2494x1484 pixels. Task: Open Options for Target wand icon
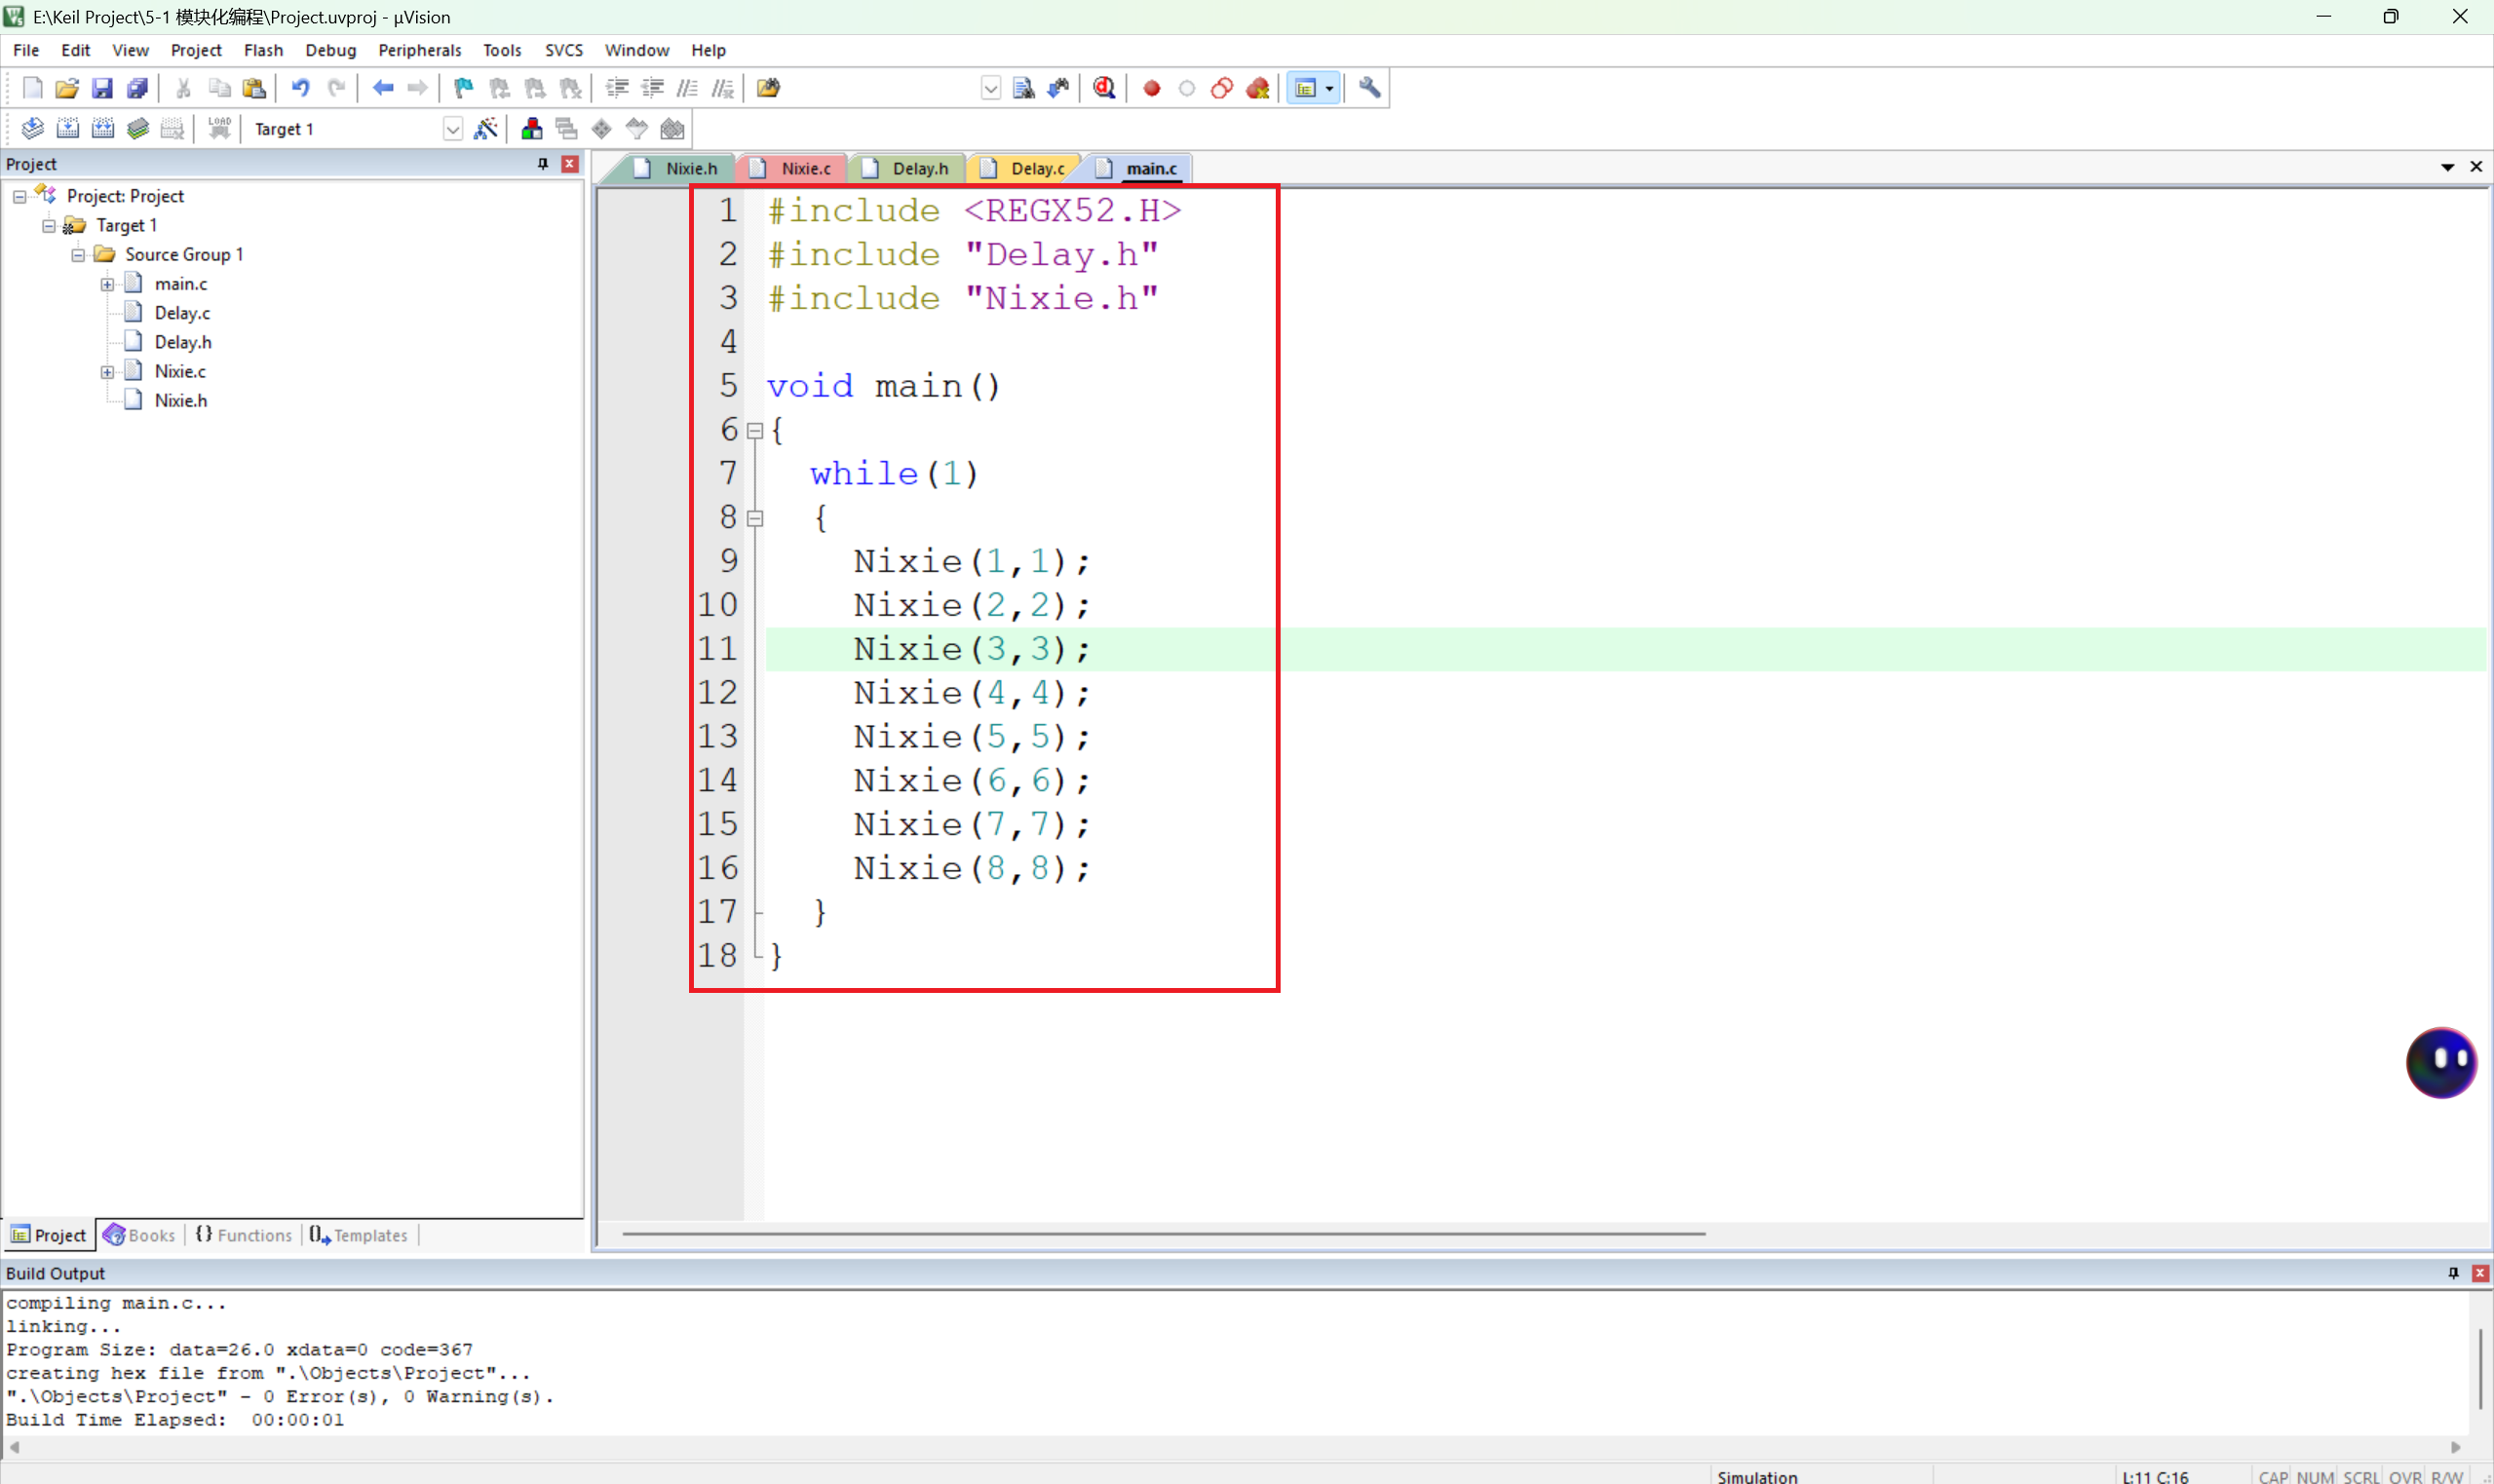[x=486, y=128]
